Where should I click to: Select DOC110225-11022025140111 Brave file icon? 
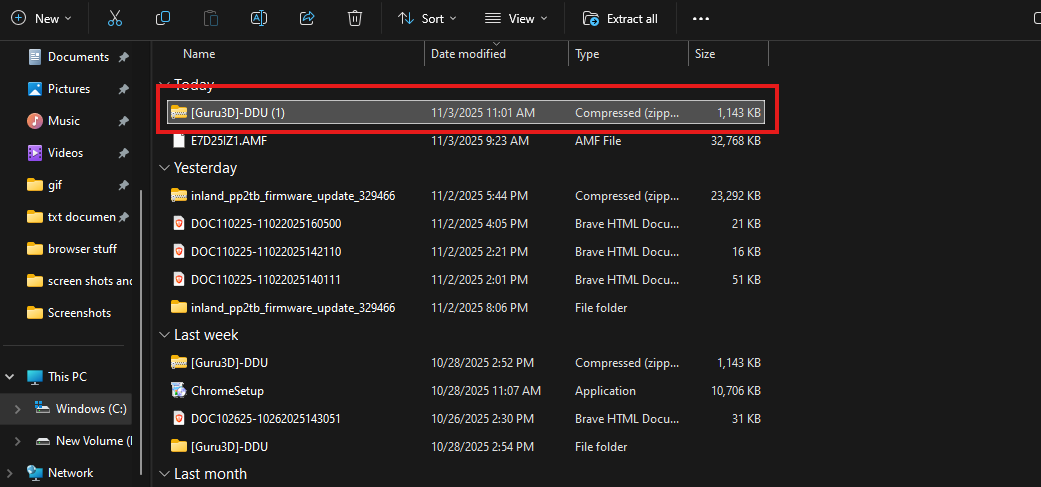179,279
